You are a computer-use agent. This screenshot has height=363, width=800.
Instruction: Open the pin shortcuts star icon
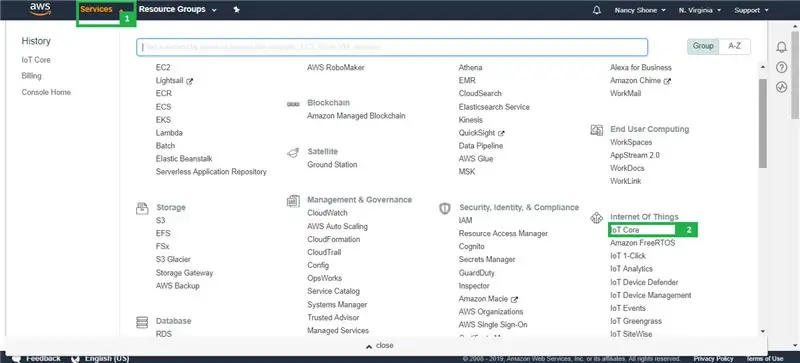point(237,10)
